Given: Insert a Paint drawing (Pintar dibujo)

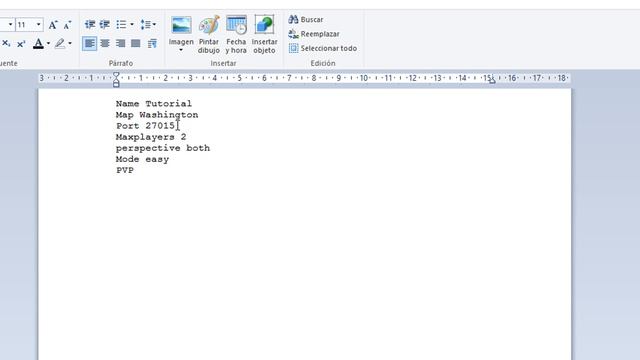Looking at the screenshot, I should click(209, 35).
